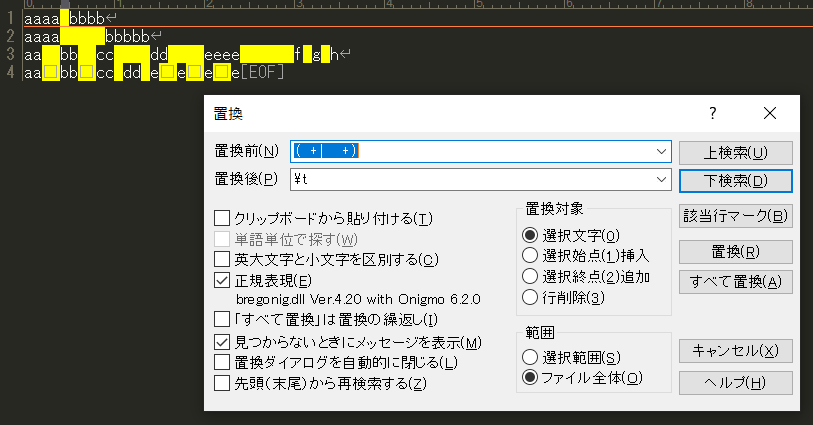Image resolution: width=813 pixels, height=425 pixels.
Task: Click the 置換(R) replace button
Action: point(736,252)
